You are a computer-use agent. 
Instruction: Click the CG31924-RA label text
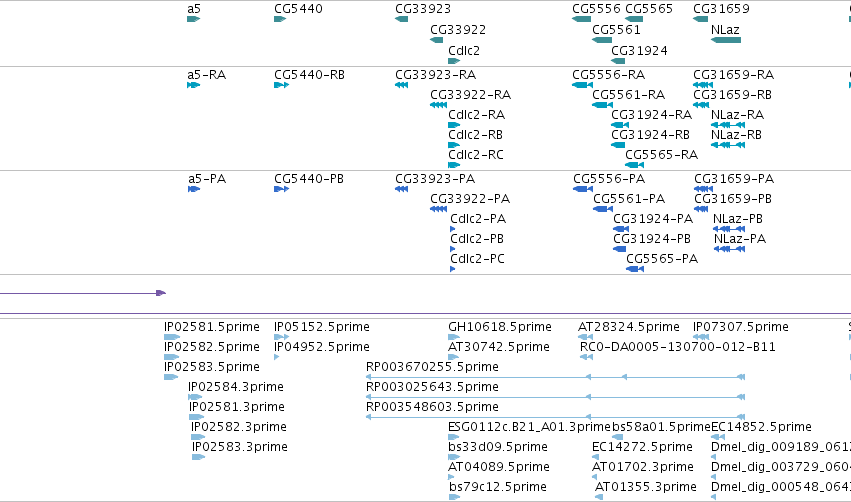651,115
